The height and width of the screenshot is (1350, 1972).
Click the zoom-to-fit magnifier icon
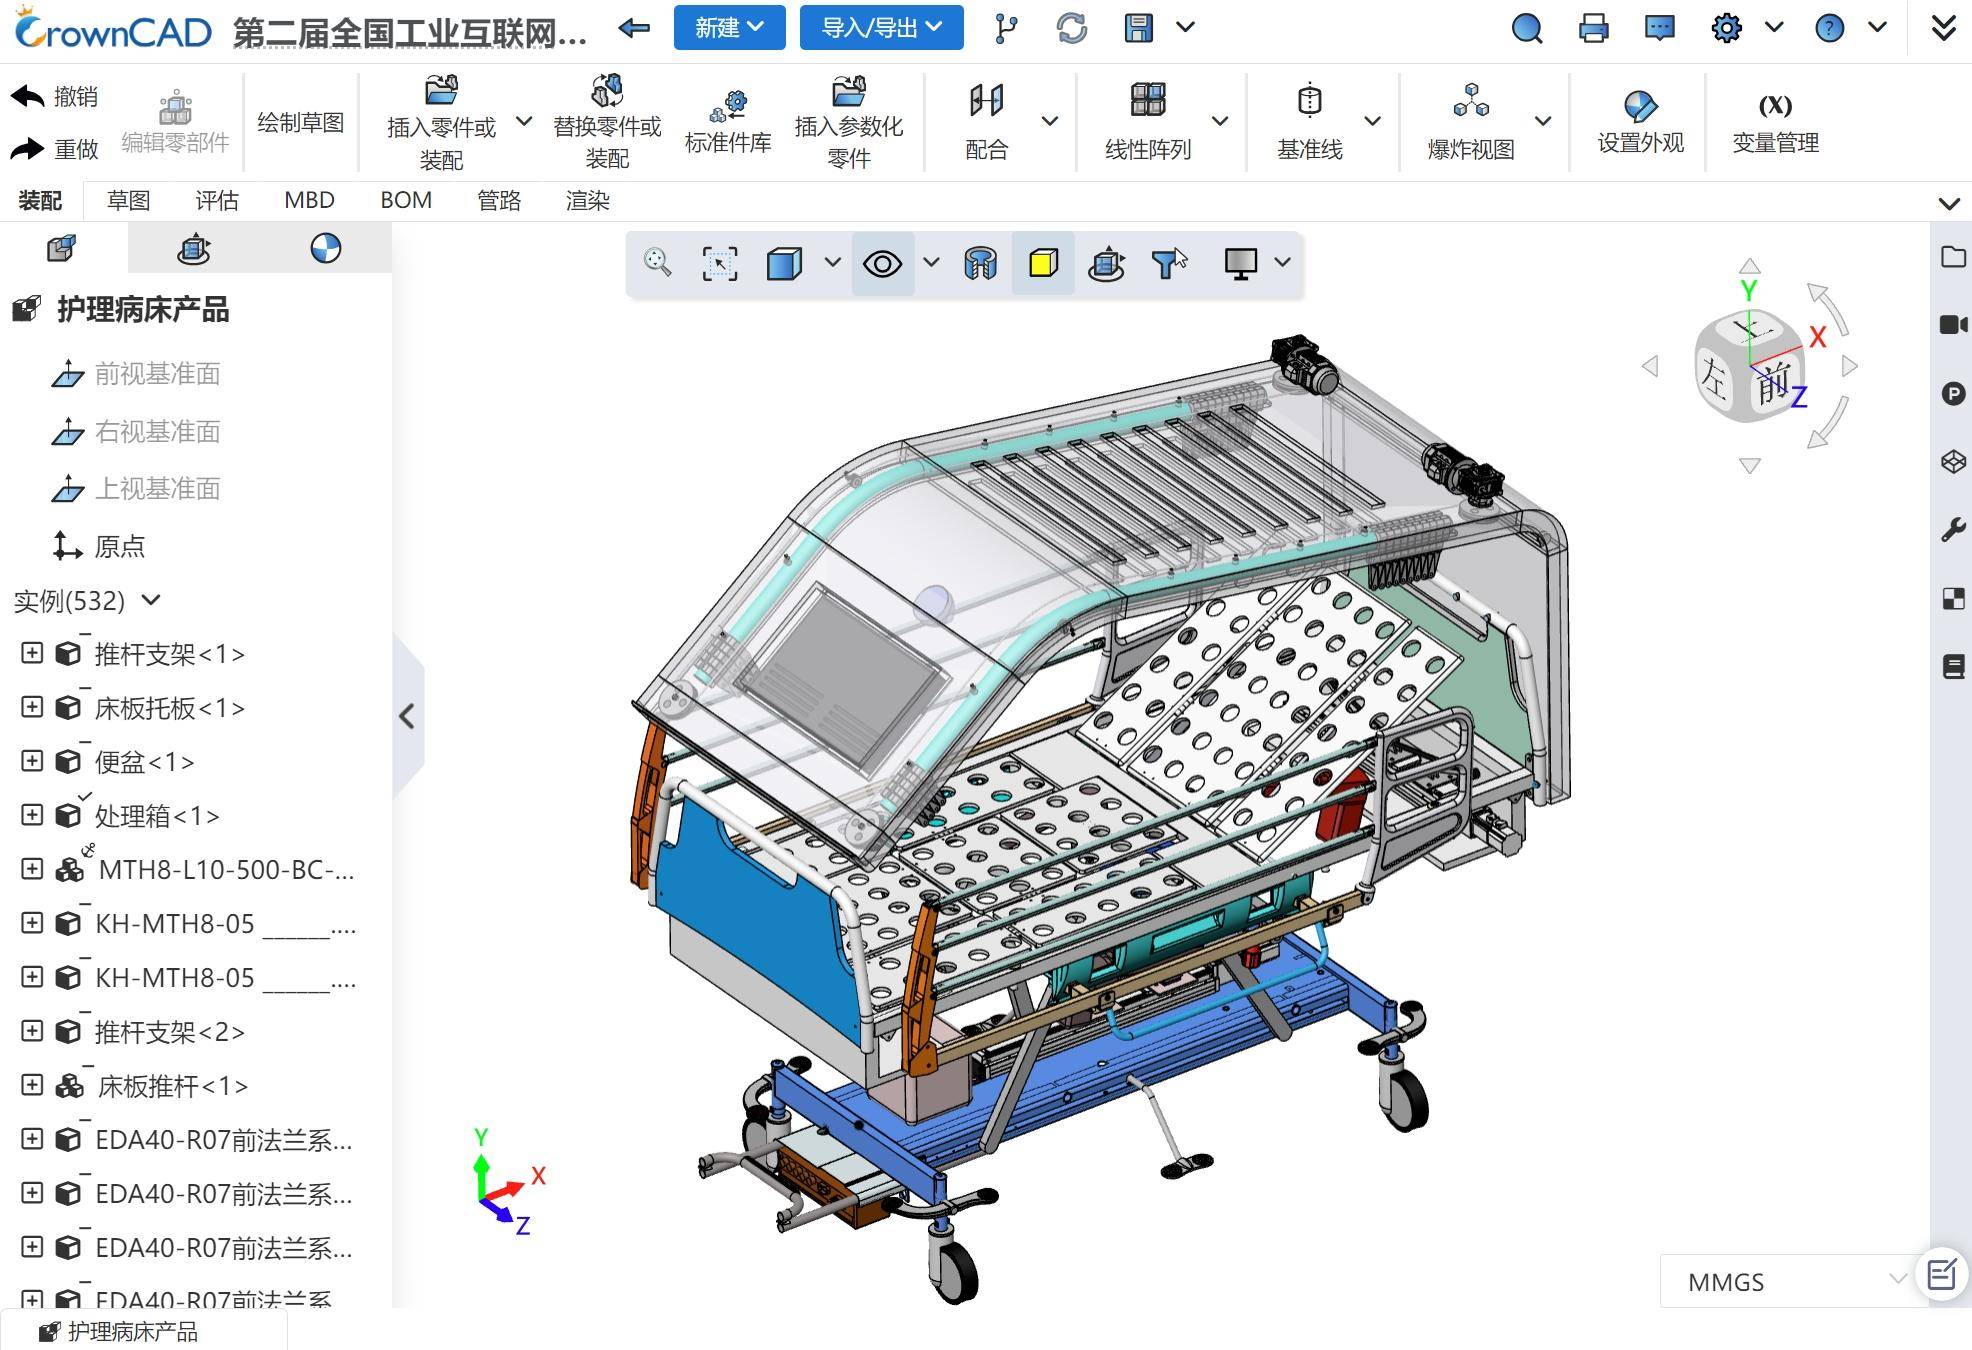coord(658,263)
